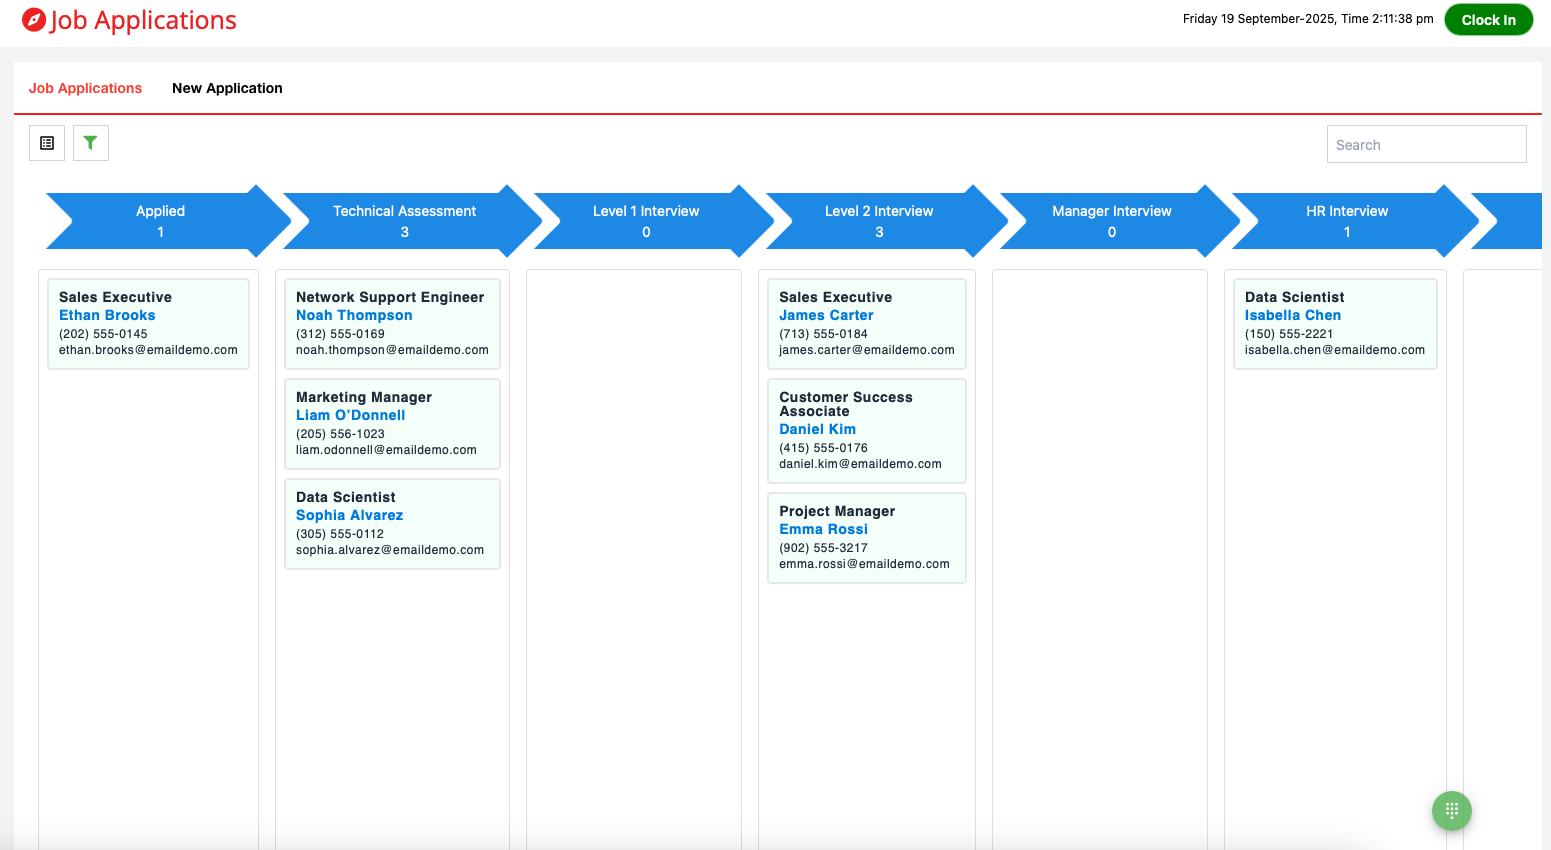The width and height of the screenshot is (1551, 850).
Task: Open Ethan Brooks applicant link
Action: tap(107, 315)
